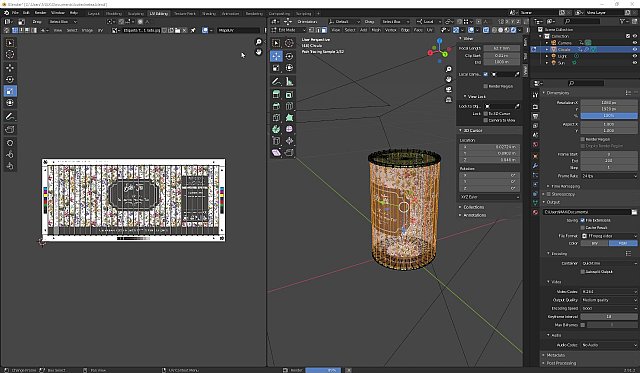Select the 3D viewport Select Box tool

tap(276, 43)
